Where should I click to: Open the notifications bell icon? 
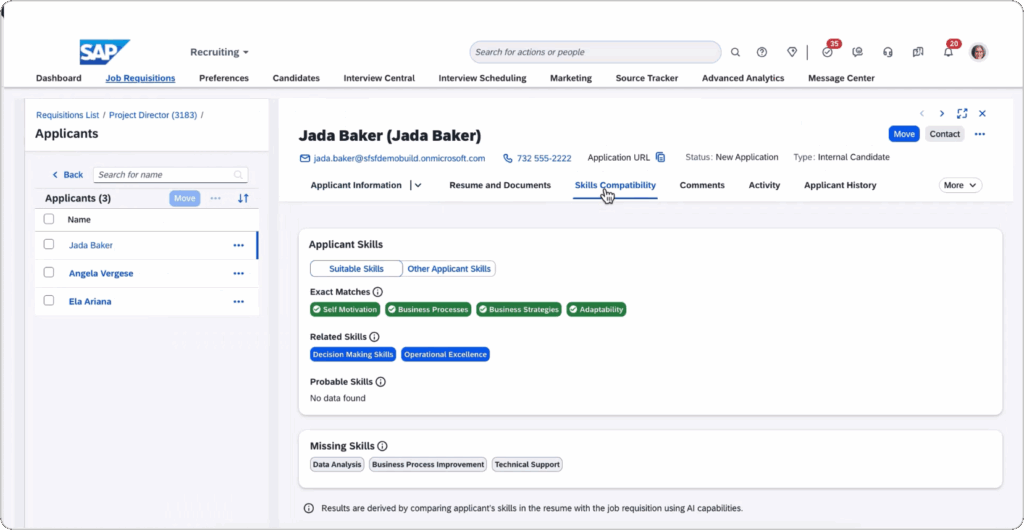pyautogui.click(x=948, y=52)
